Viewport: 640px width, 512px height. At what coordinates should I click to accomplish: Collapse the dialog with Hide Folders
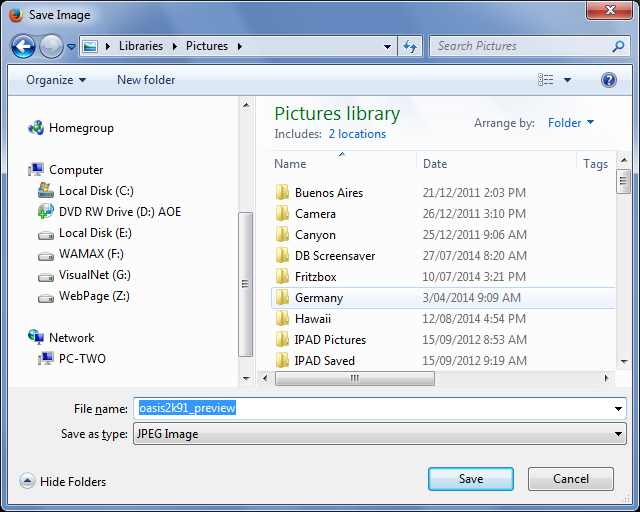tap(62, 482)
